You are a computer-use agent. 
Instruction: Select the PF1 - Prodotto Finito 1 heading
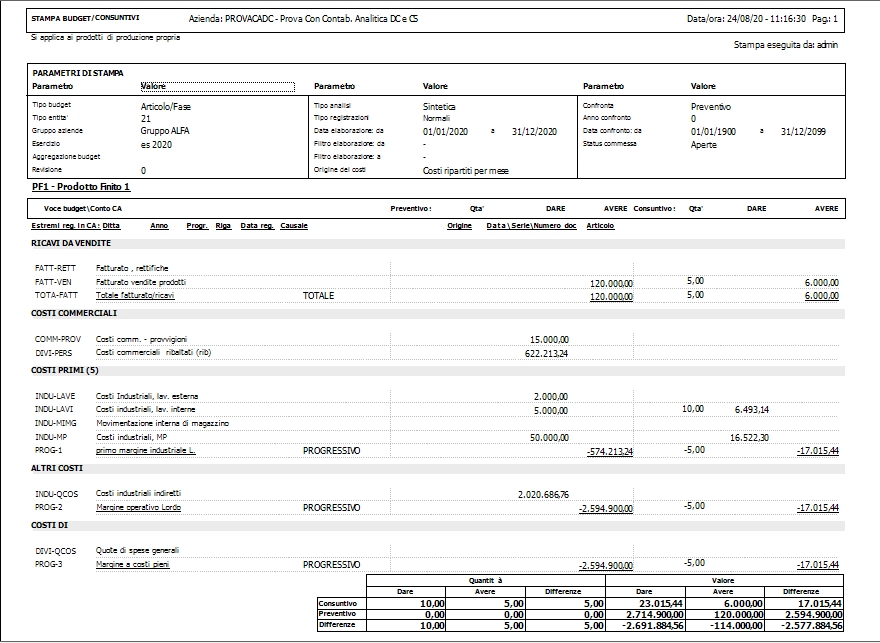pyautogui.click(x=81, y=187)
